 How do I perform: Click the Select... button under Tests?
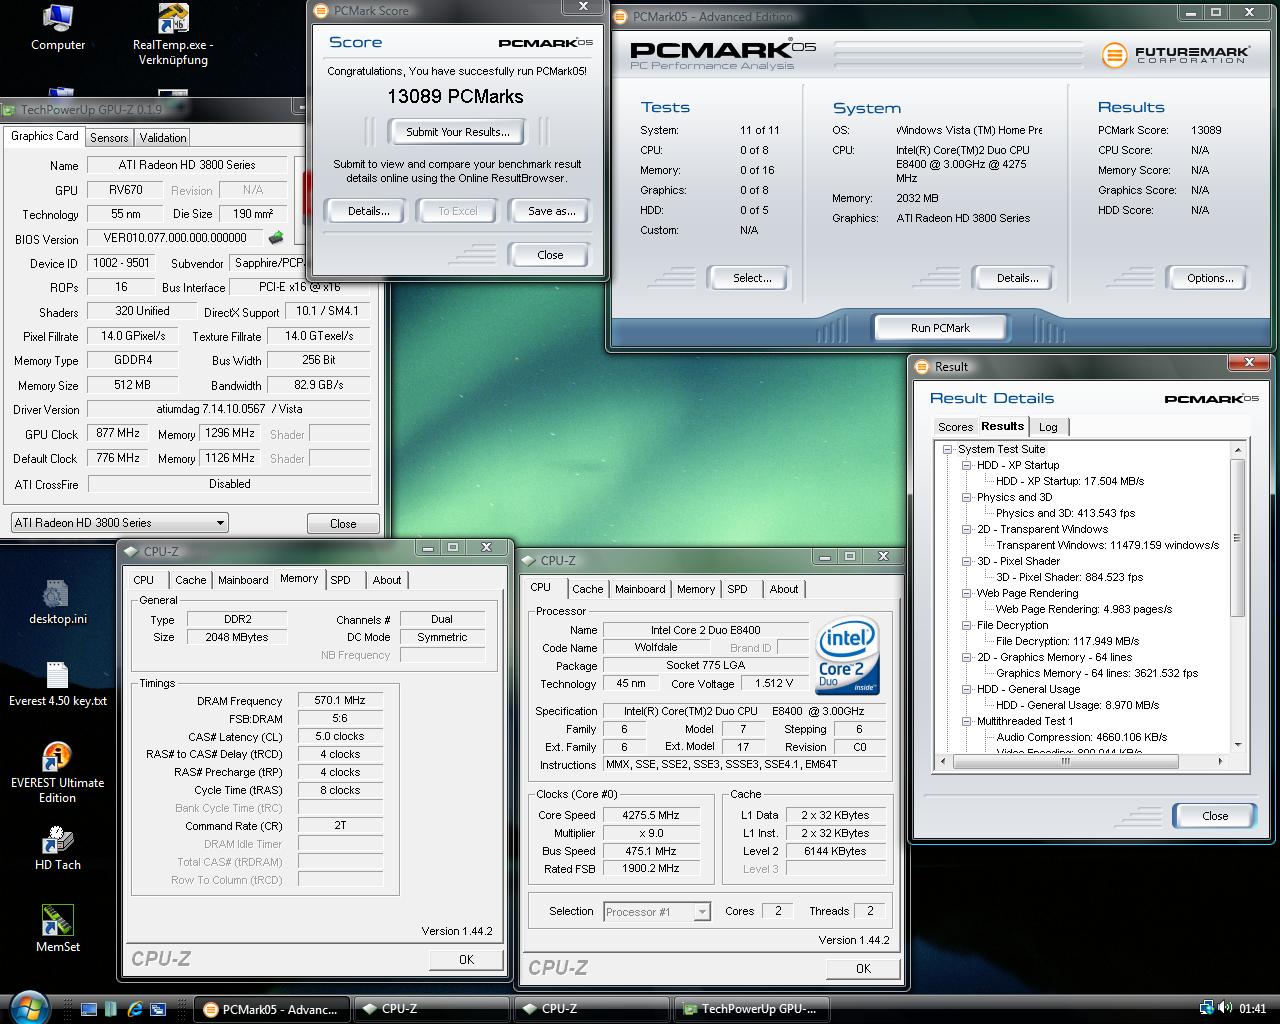(x=752, y=278)
